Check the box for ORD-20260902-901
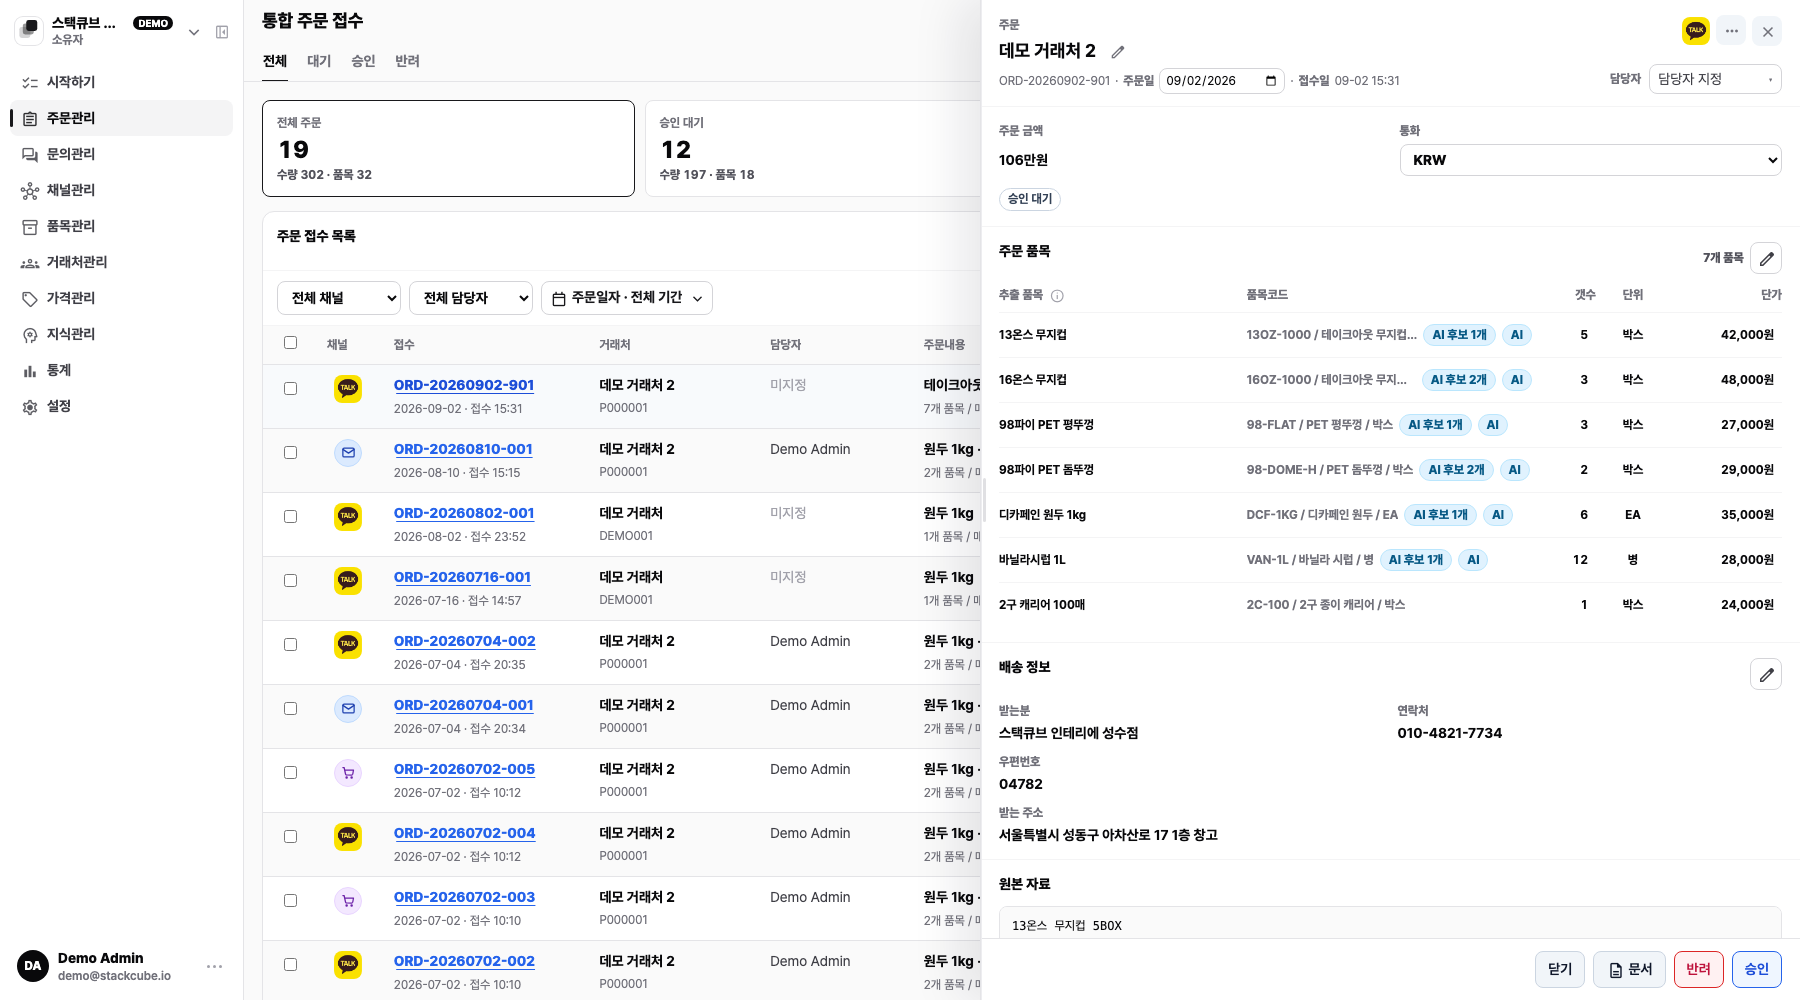Screen dimensions: 1800x1000 point(290,388)
